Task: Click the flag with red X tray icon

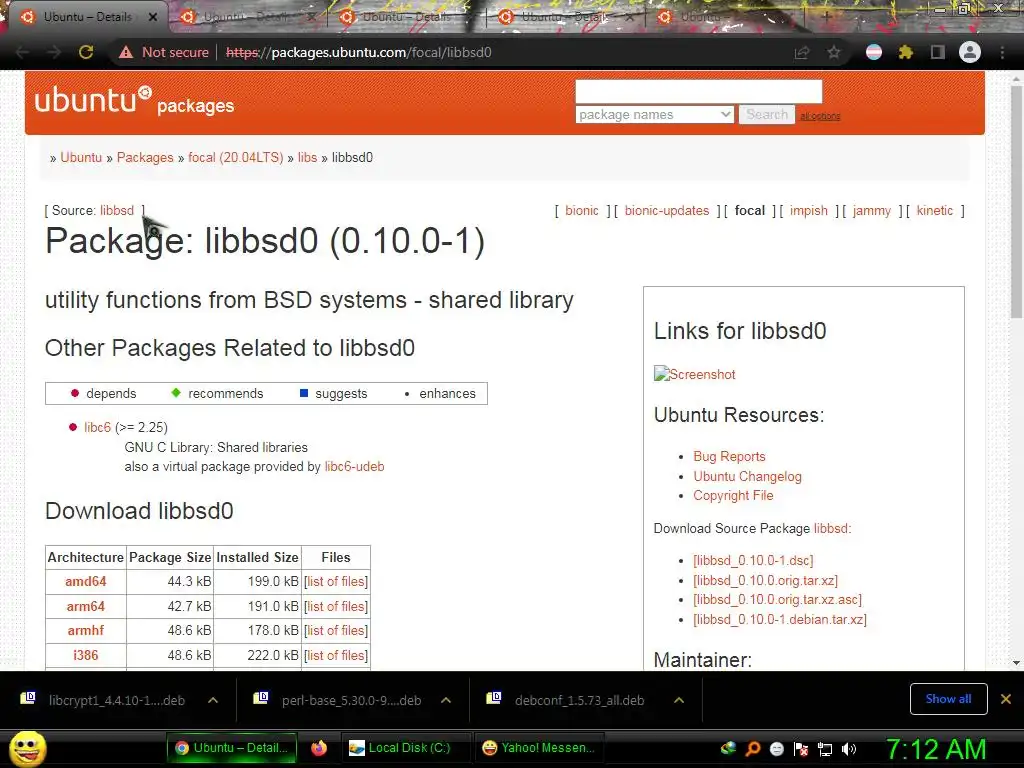Action: coord(801,749)
